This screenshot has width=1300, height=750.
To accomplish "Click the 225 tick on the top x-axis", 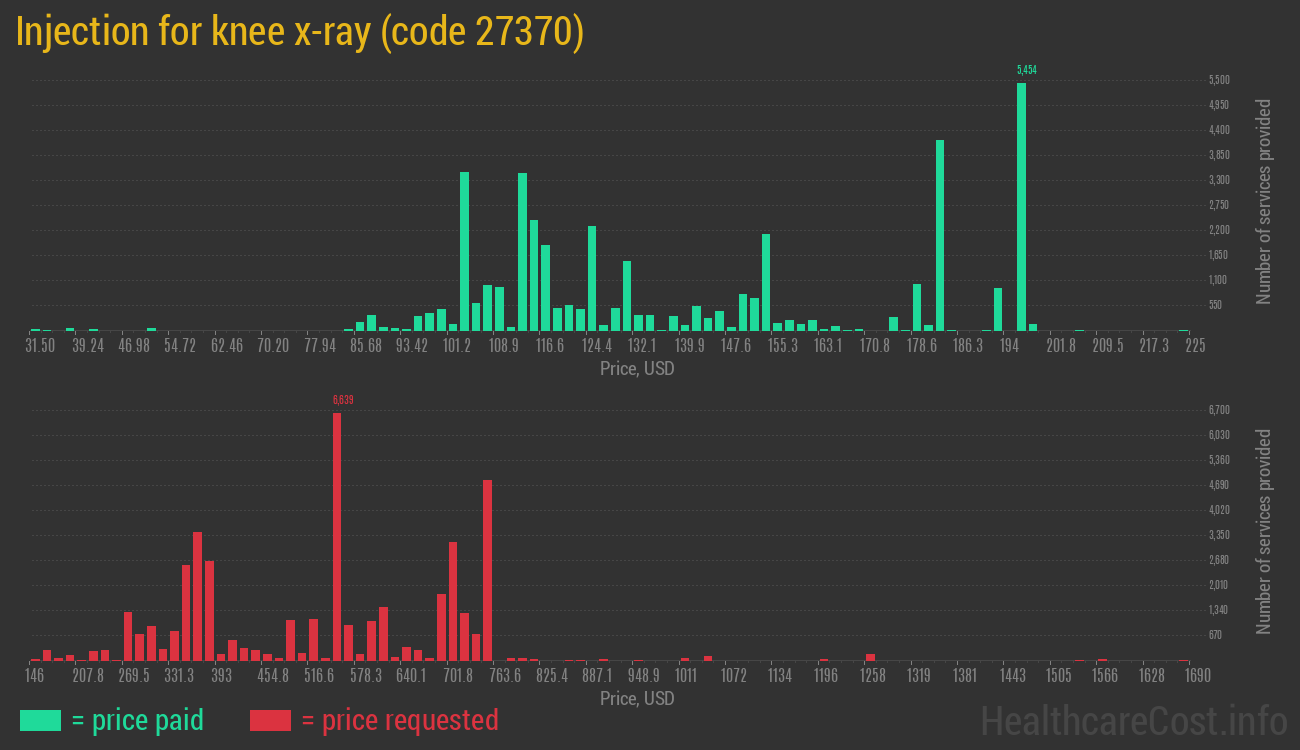I will click(x=1195, y=346).
